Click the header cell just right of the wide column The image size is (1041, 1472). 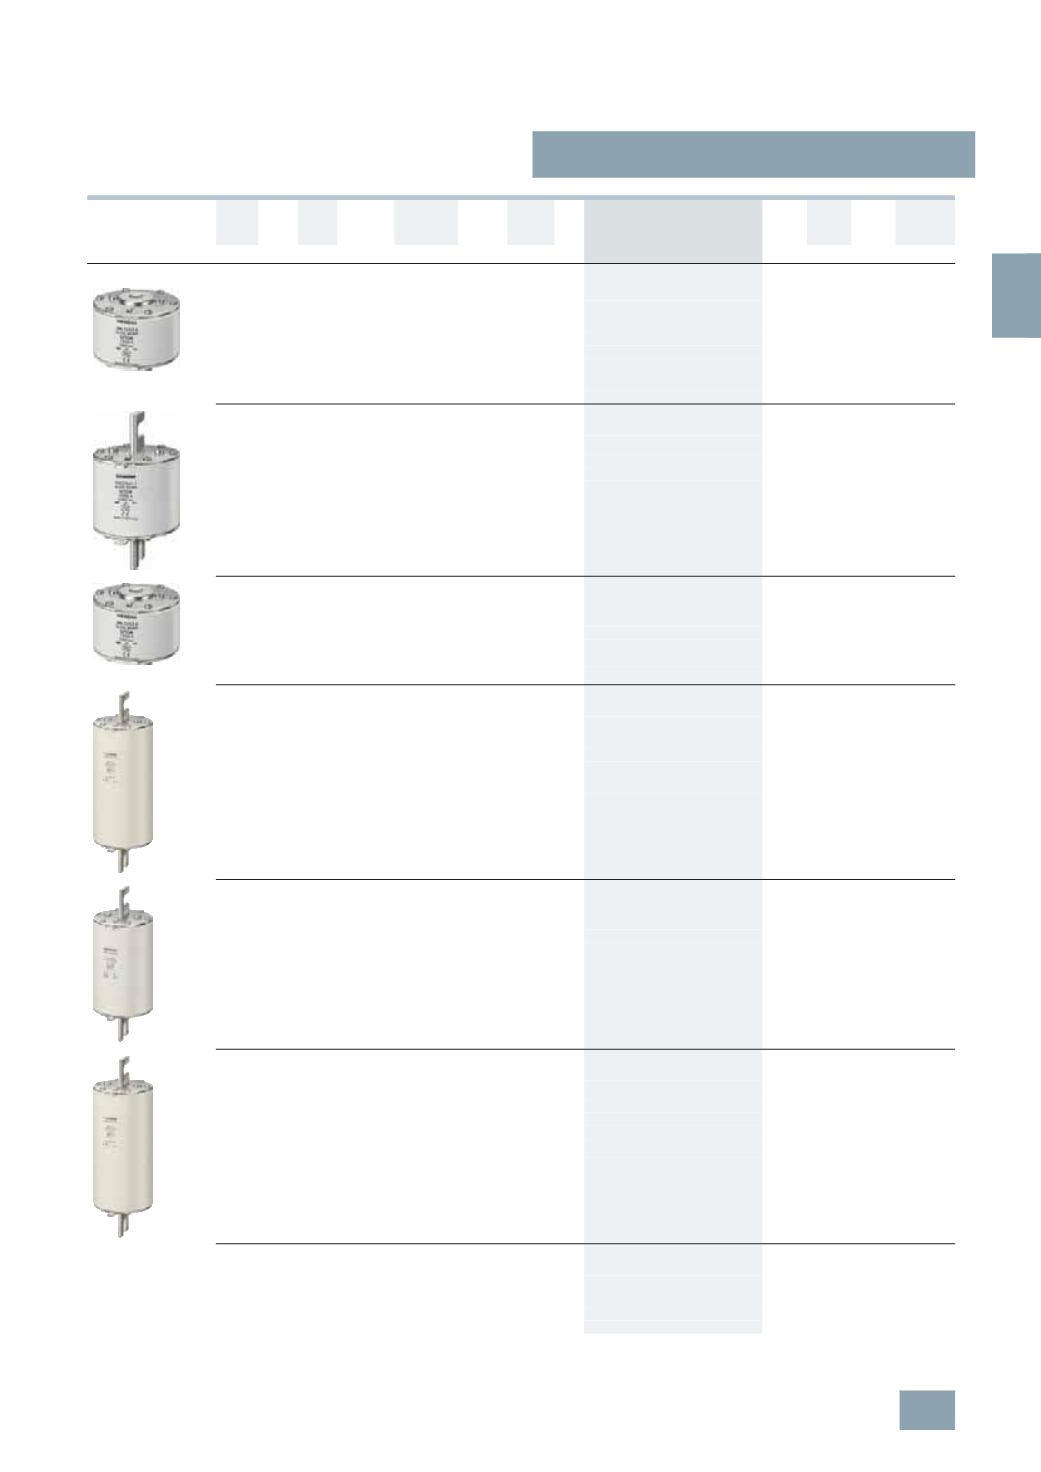click(829, 222)
